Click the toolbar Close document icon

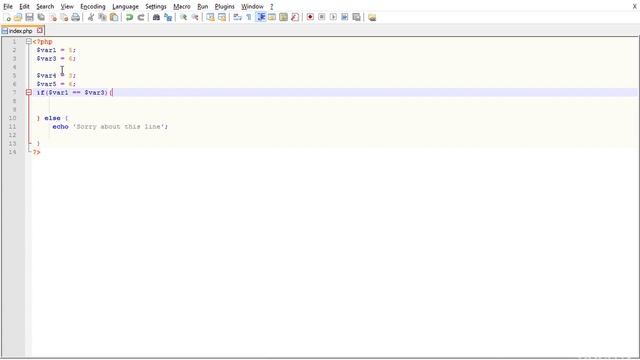click(53, 17)
